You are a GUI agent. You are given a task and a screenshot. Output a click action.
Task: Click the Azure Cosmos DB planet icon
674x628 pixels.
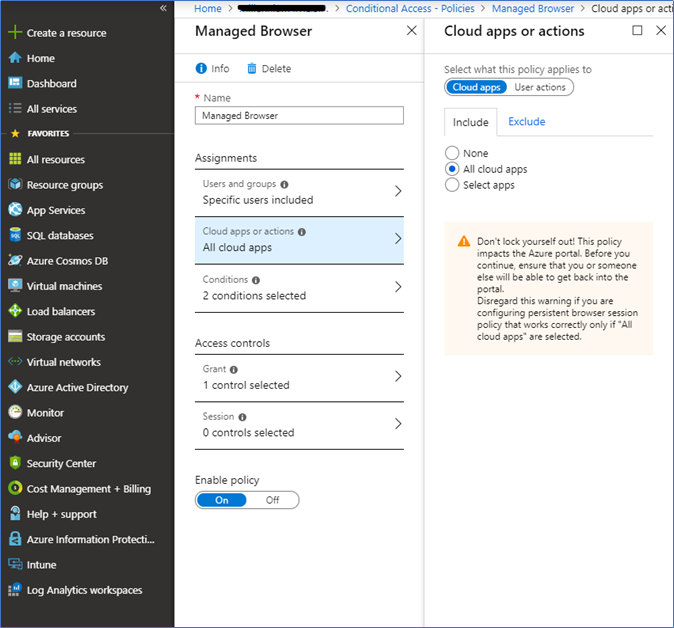(15, 260)
